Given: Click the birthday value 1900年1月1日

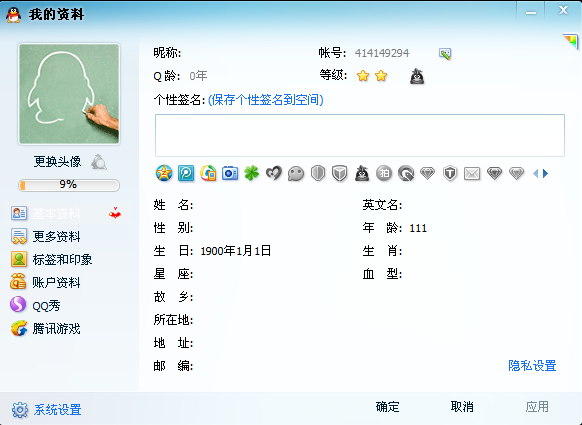Looking at the screenshot, I should (x=235, y=251).
